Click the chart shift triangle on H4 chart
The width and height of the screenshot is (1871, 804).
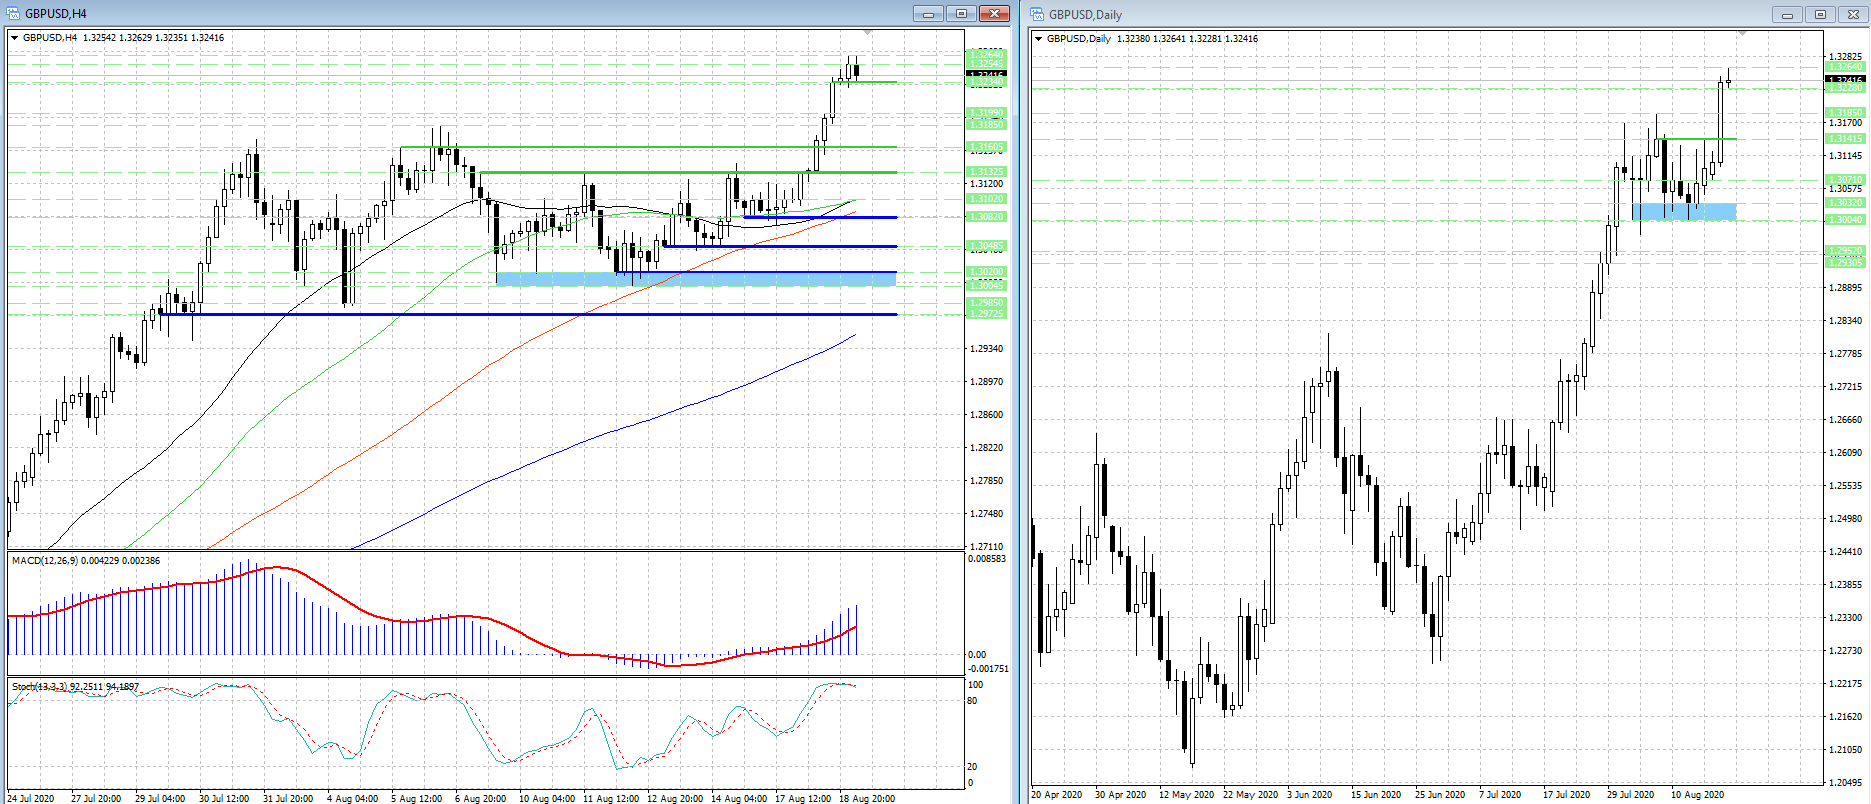tap(867, 34)
